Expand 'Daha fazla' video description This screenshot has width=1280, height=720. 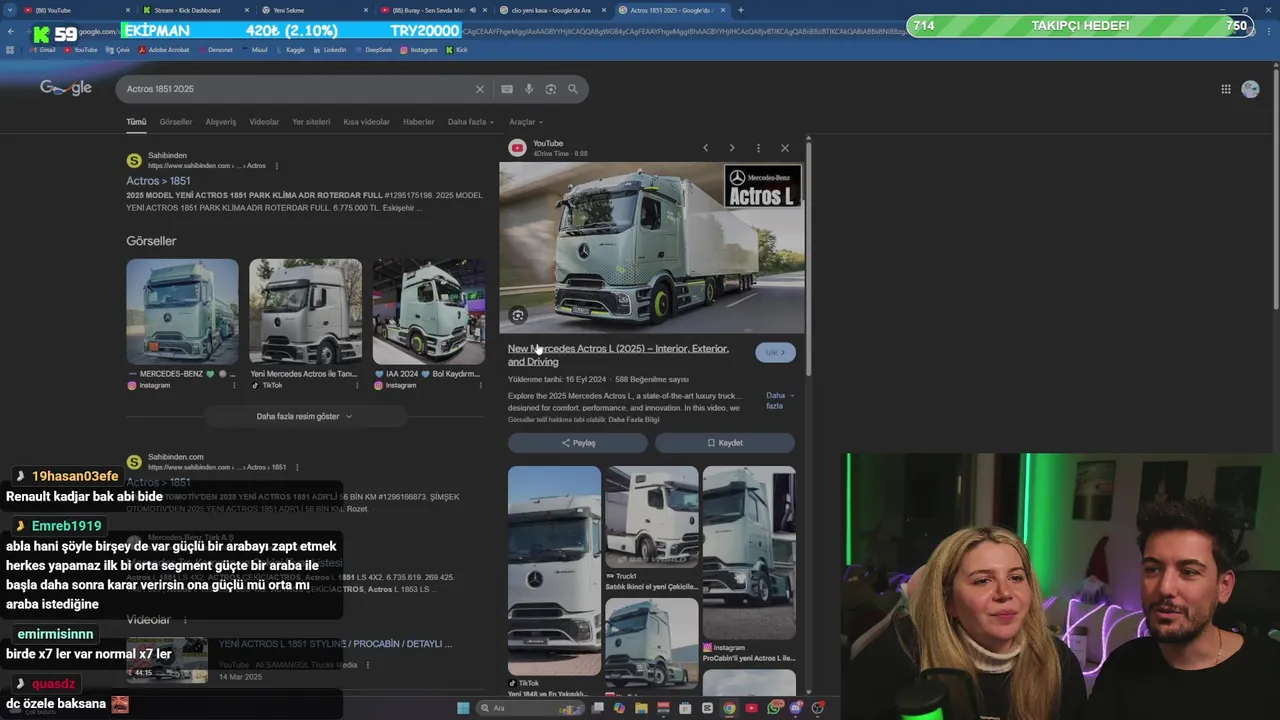pos(779,400)
